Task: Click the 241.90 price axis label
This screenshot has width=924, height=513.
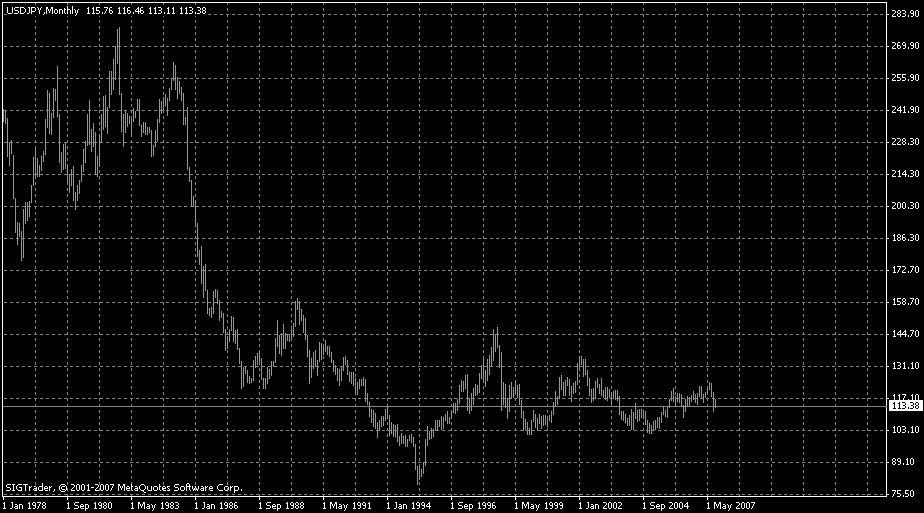Action: 905,110
